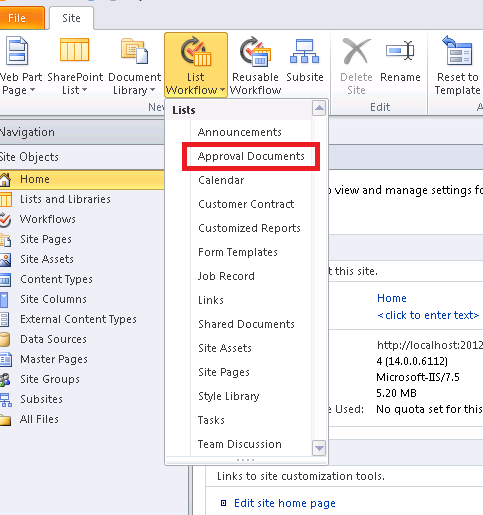This screenshot has height=515, width=483.
Task: Click the Site Groups people icon
Action: pos(5,380)
